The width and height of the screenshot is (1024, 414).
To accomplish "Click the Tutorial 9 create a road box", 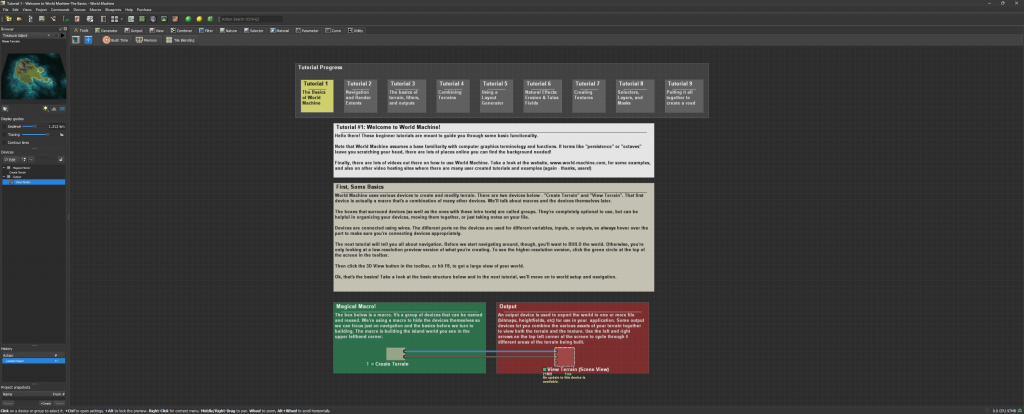I will click(684, 96).
